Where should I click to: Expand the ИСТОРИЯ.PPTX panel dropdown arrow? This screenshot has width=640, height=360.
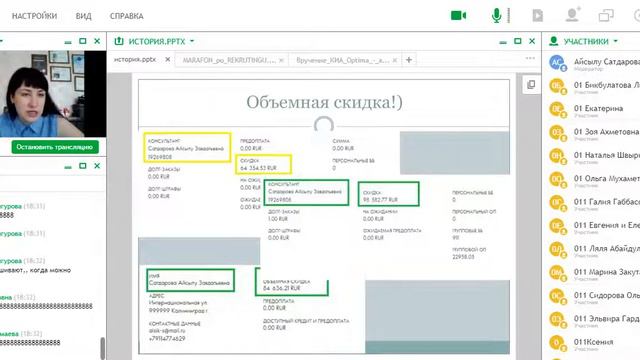coord(192,41)
